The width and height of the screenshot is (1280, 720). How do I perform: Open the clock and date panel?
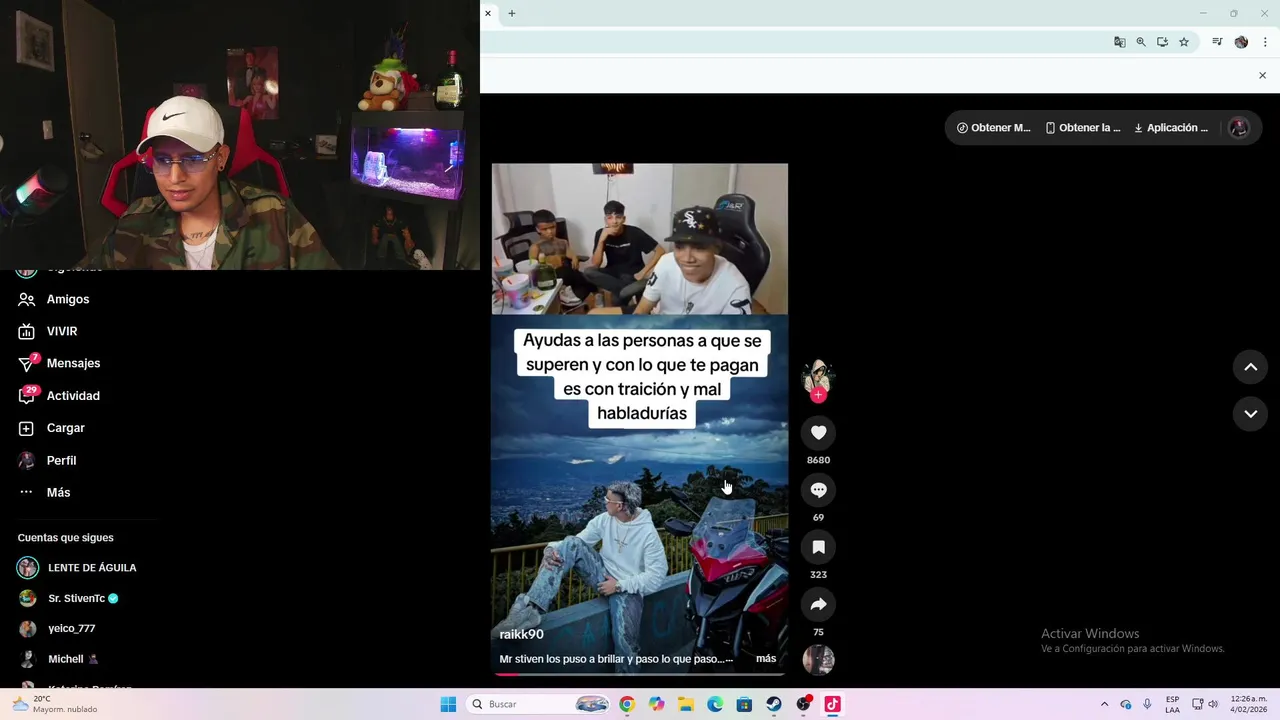(1248, 704)
